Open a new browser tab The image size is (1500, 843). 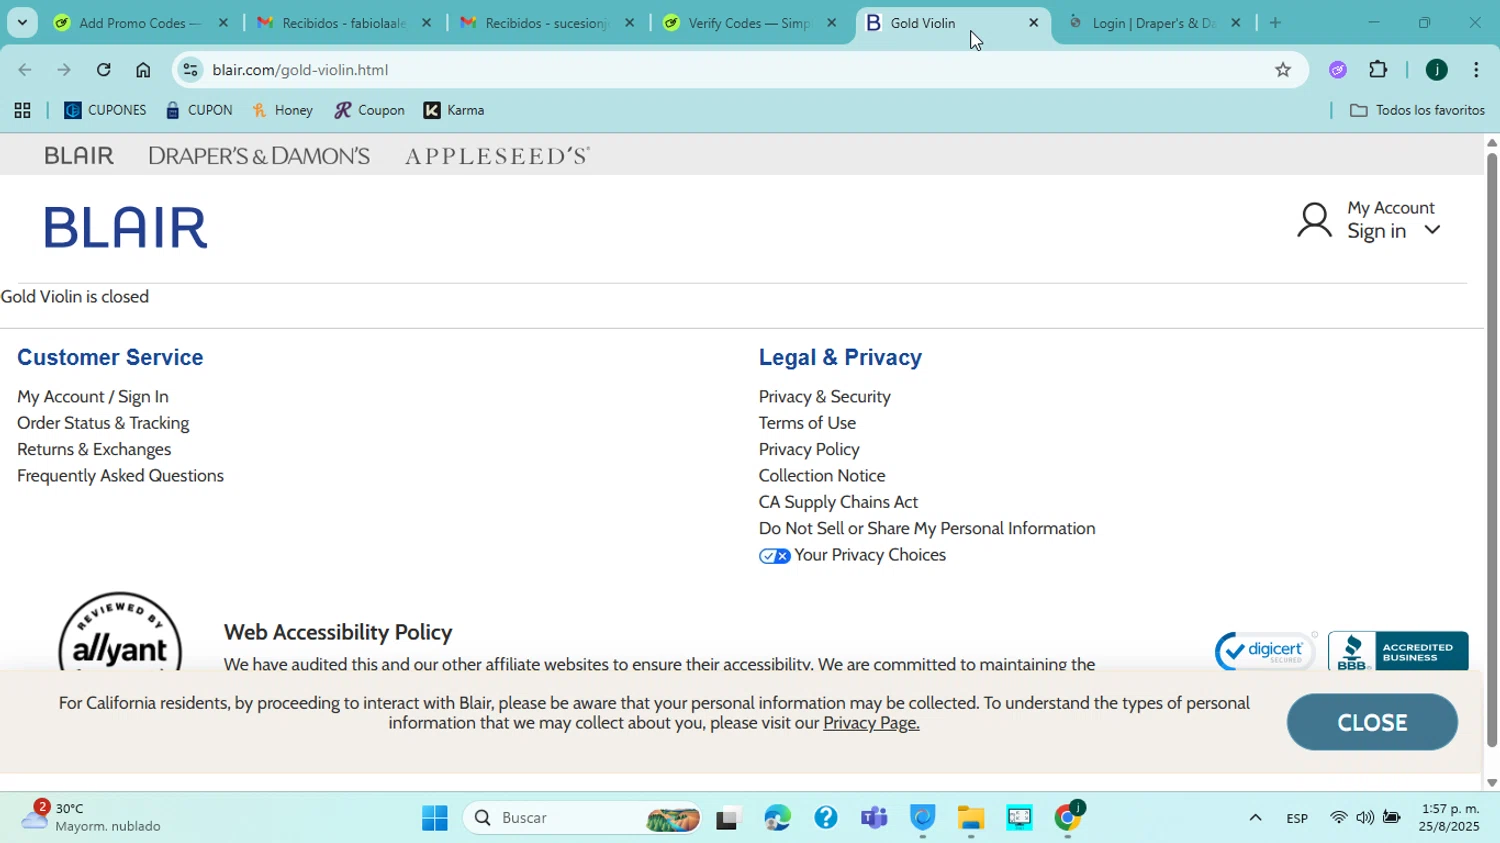(1275, 23)
